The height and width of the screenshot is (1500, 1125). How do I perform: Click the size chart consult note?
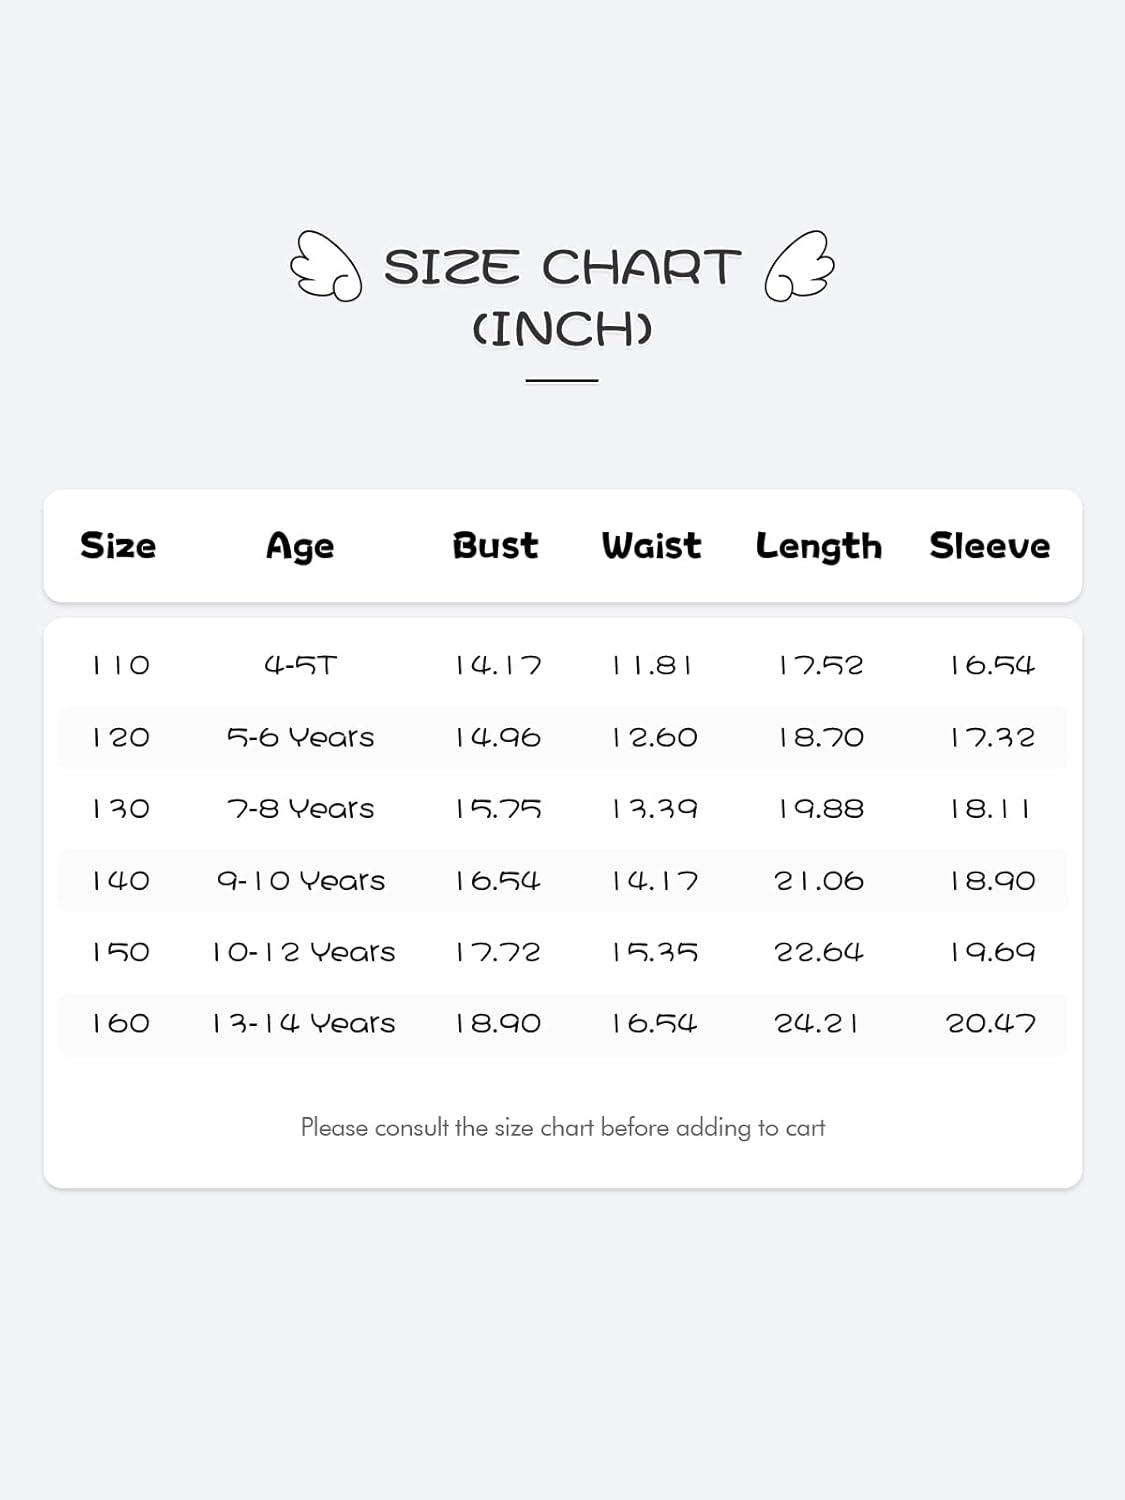tap(563, 1128)
